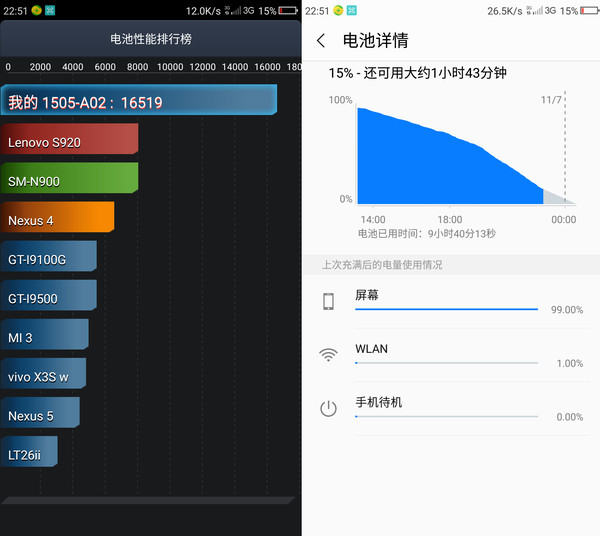
Task: Tap the 100% label on the chart axis
Action: [x=340, y=100]
